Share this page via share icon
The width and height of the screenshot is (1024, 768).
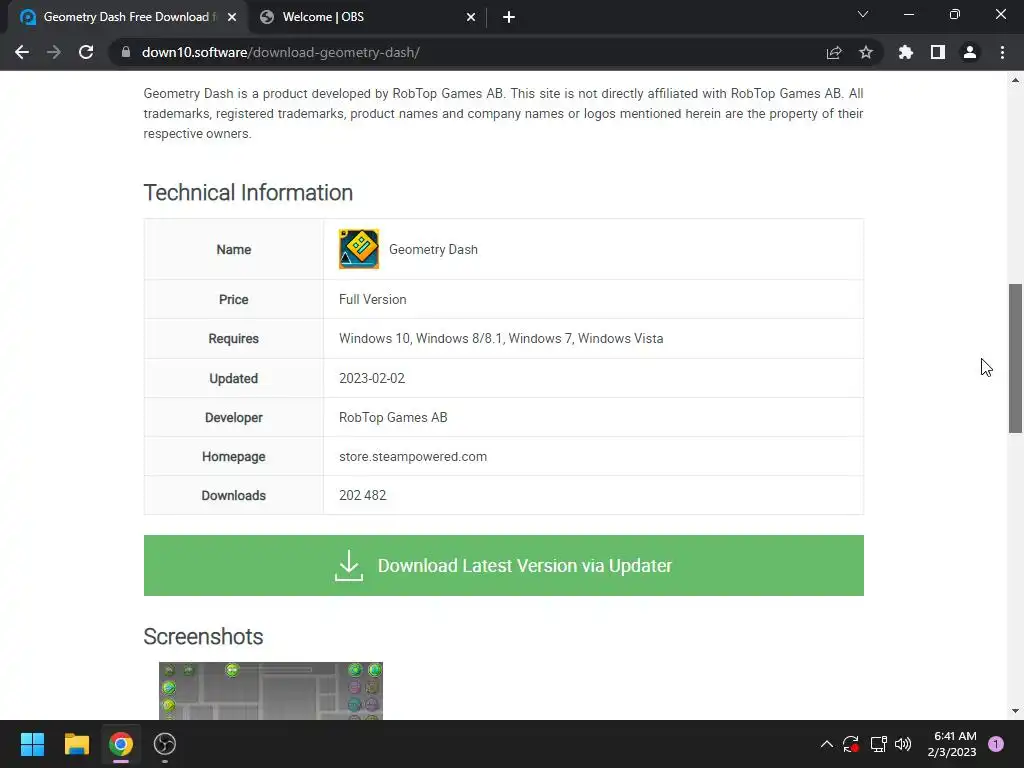[834, 52]
